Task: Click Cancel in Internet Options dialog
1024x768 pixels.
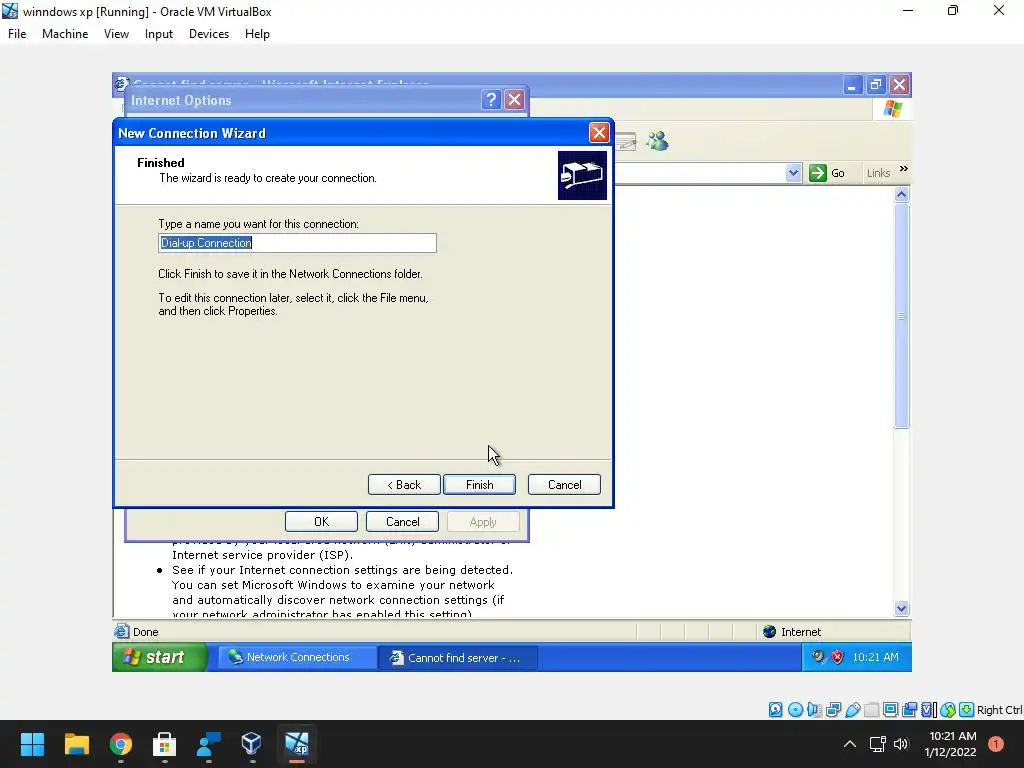Action: (x=402, y=522)
